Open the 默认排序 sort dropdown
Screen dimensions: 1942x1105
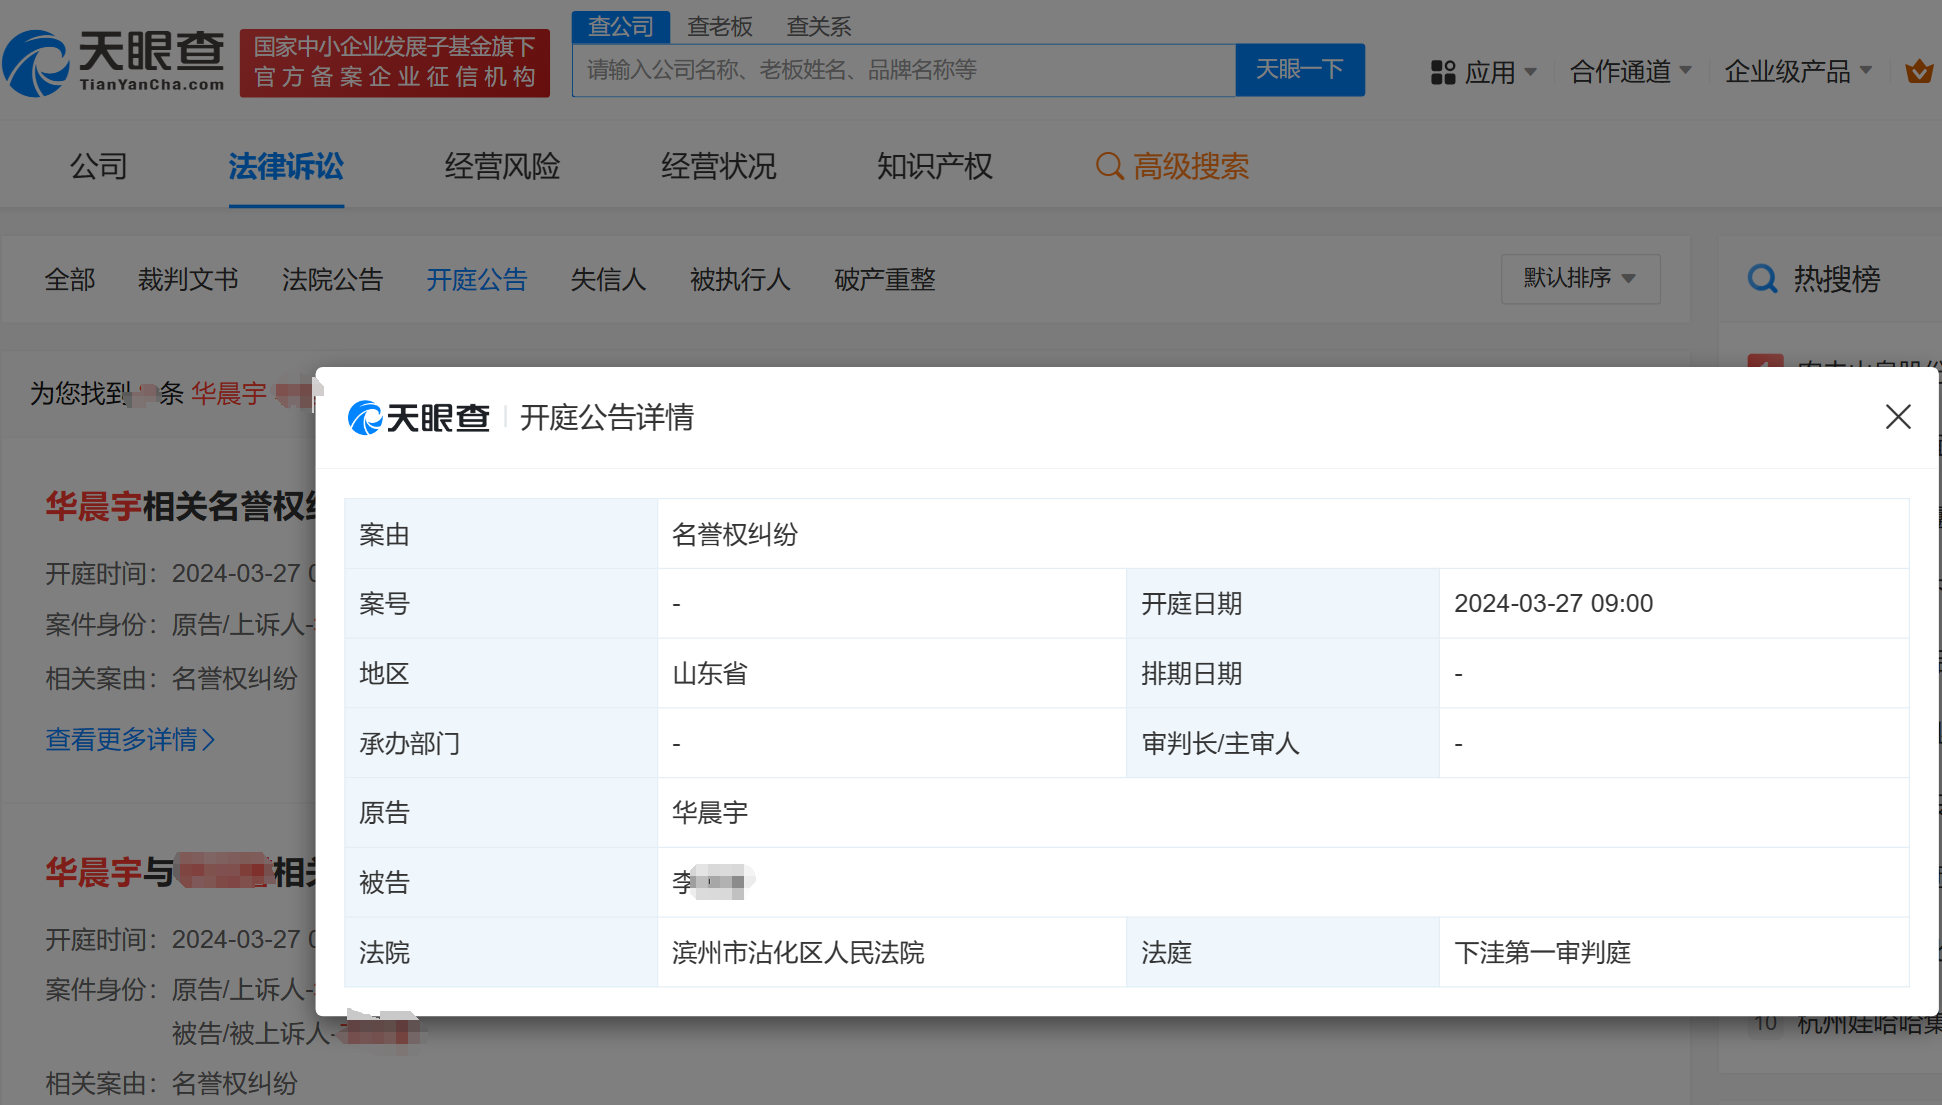click(x=1580, y=278)
